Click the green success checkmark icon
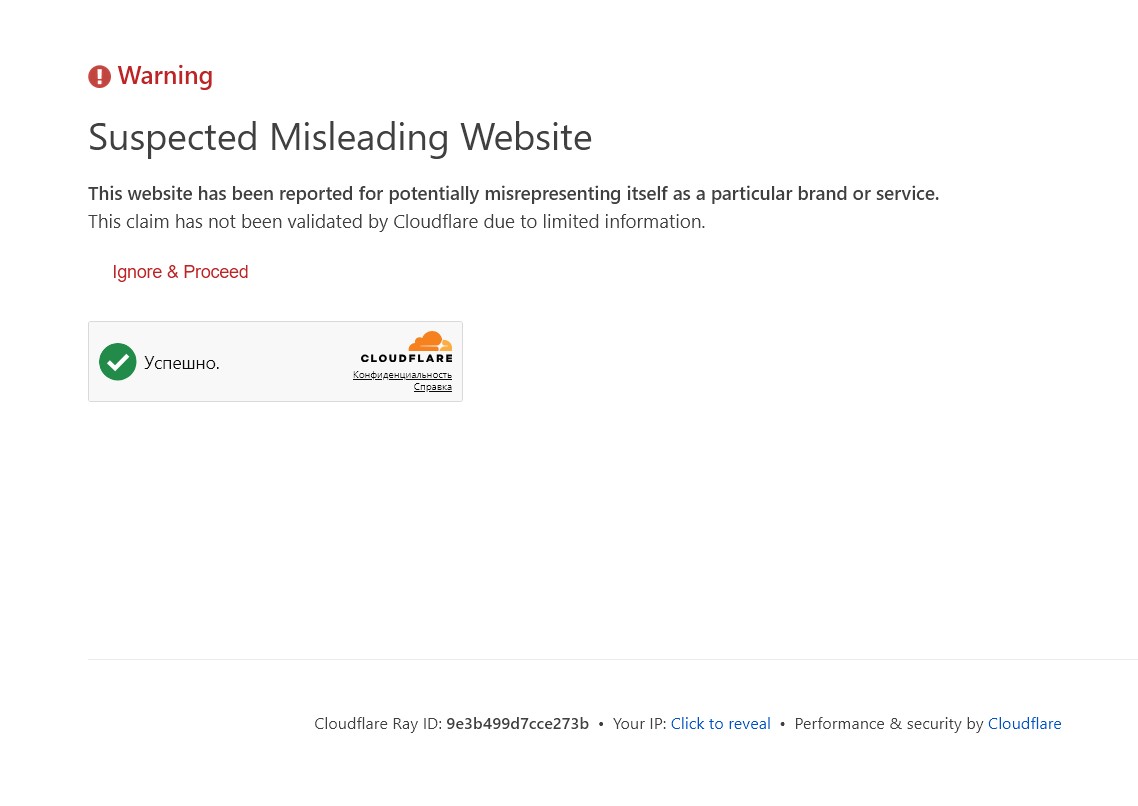This screenshot has height=806, width=1138. (117, 362)
